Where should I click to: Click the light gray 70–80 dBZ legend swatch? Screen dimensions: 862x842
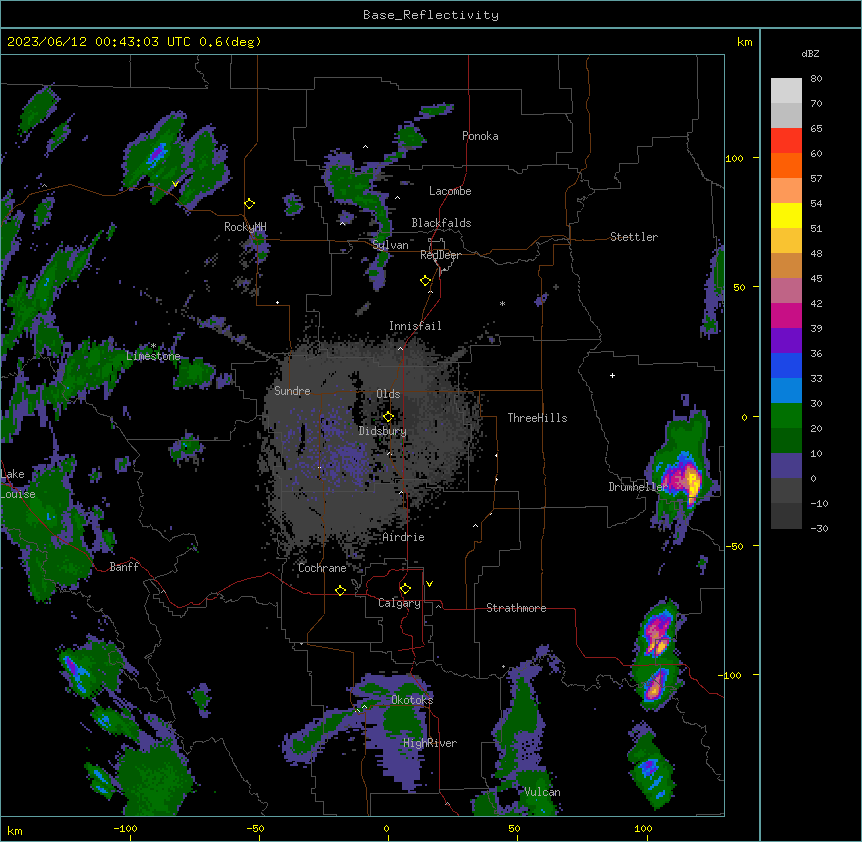(786, 91)
